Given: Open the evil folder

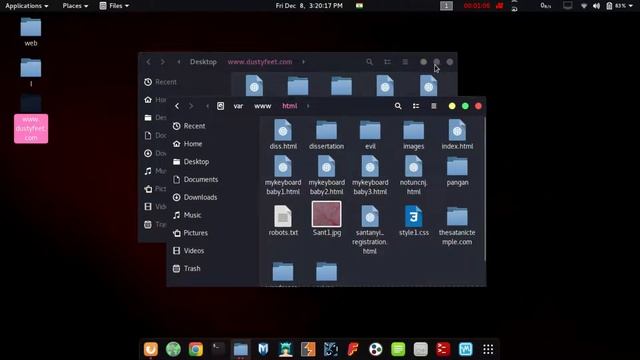Looking at the screenshot, I should click(x=370, y=134).
